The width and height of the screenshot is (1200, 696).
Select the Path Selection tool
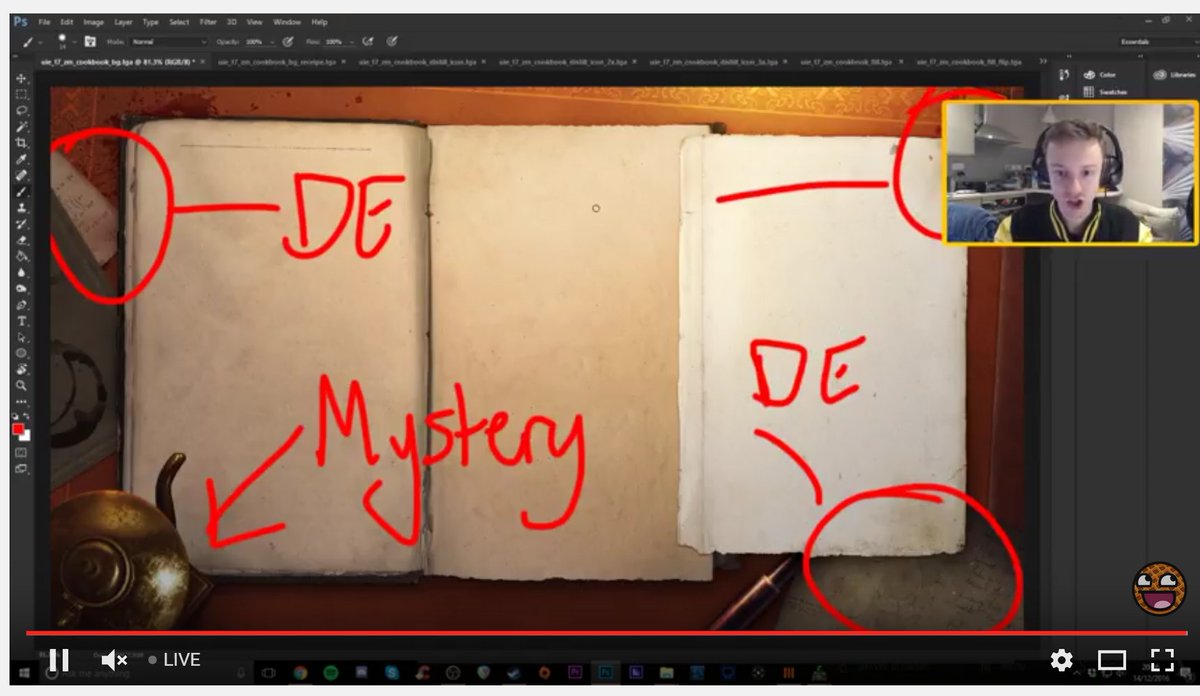coord(22,337)
